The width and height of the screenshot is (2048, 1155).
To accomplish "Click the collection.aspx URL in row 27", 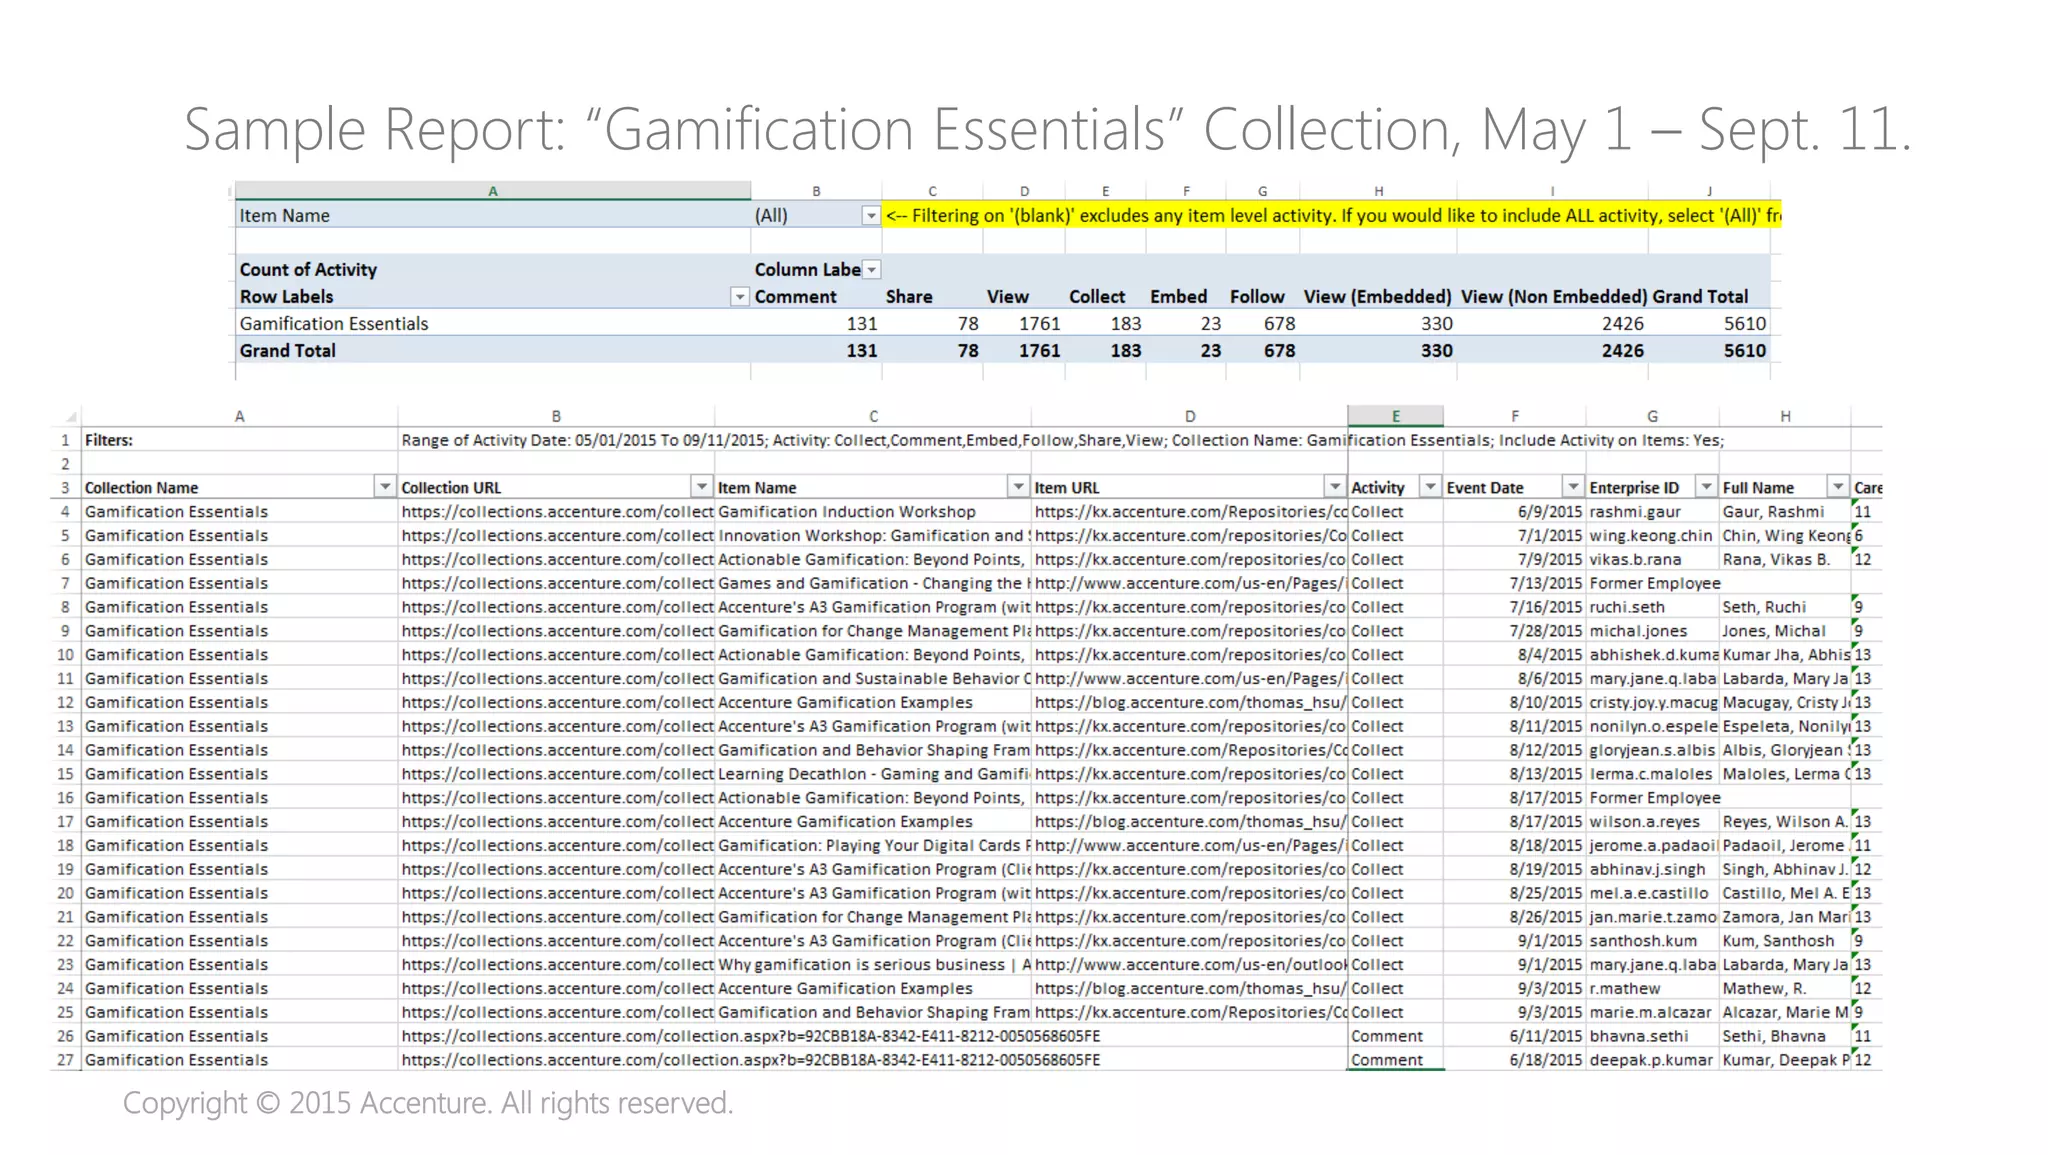I will tap(751, 1060).
